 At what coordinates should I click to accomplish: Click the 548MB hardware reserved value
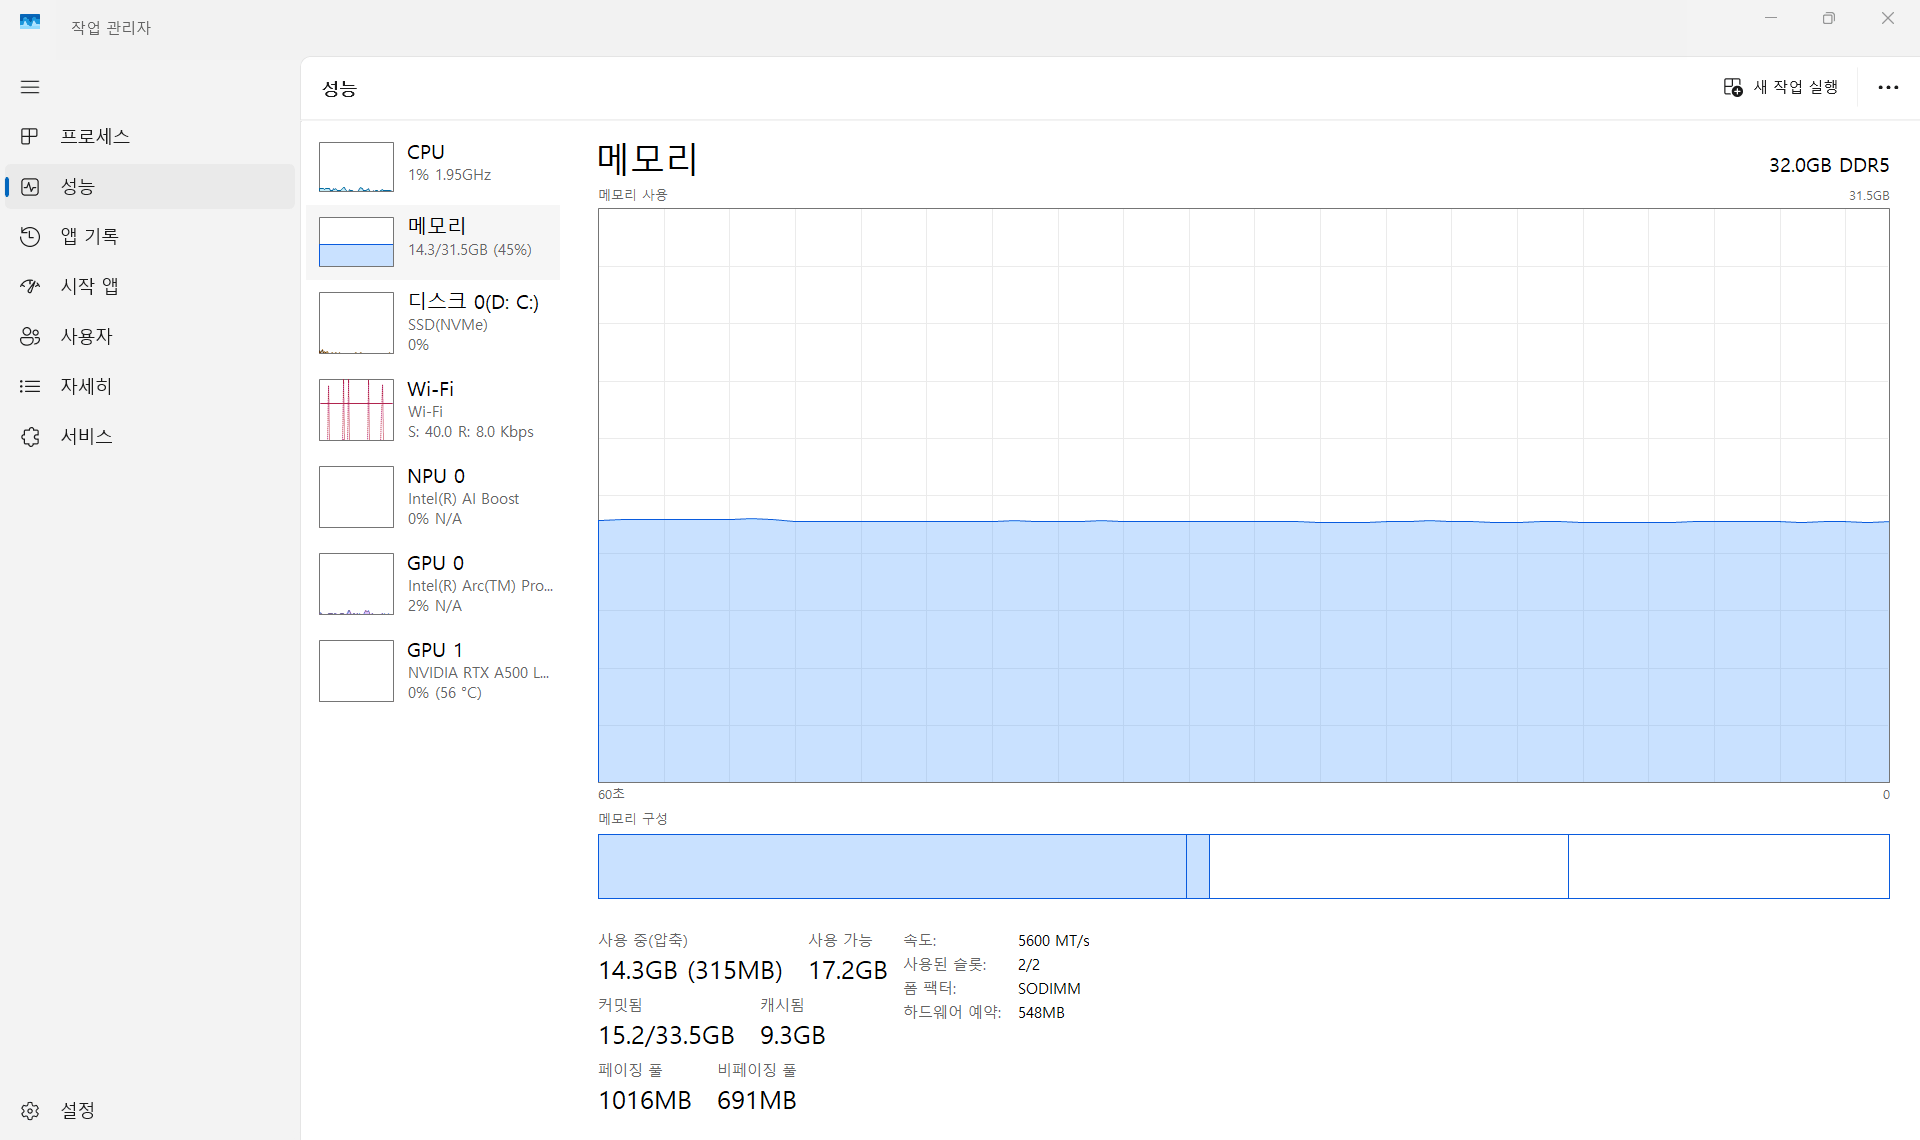tap(1041, 1013)
